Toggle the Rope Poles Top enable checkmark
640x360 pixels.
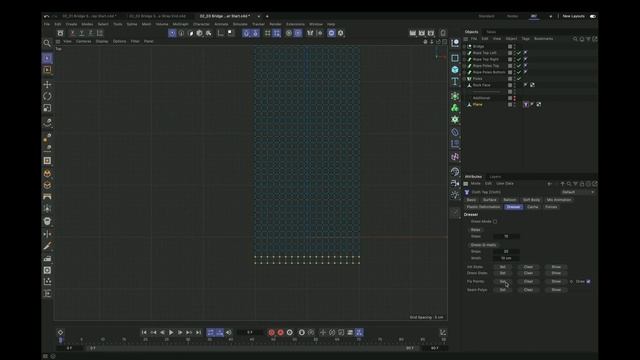tap(519, 66)
